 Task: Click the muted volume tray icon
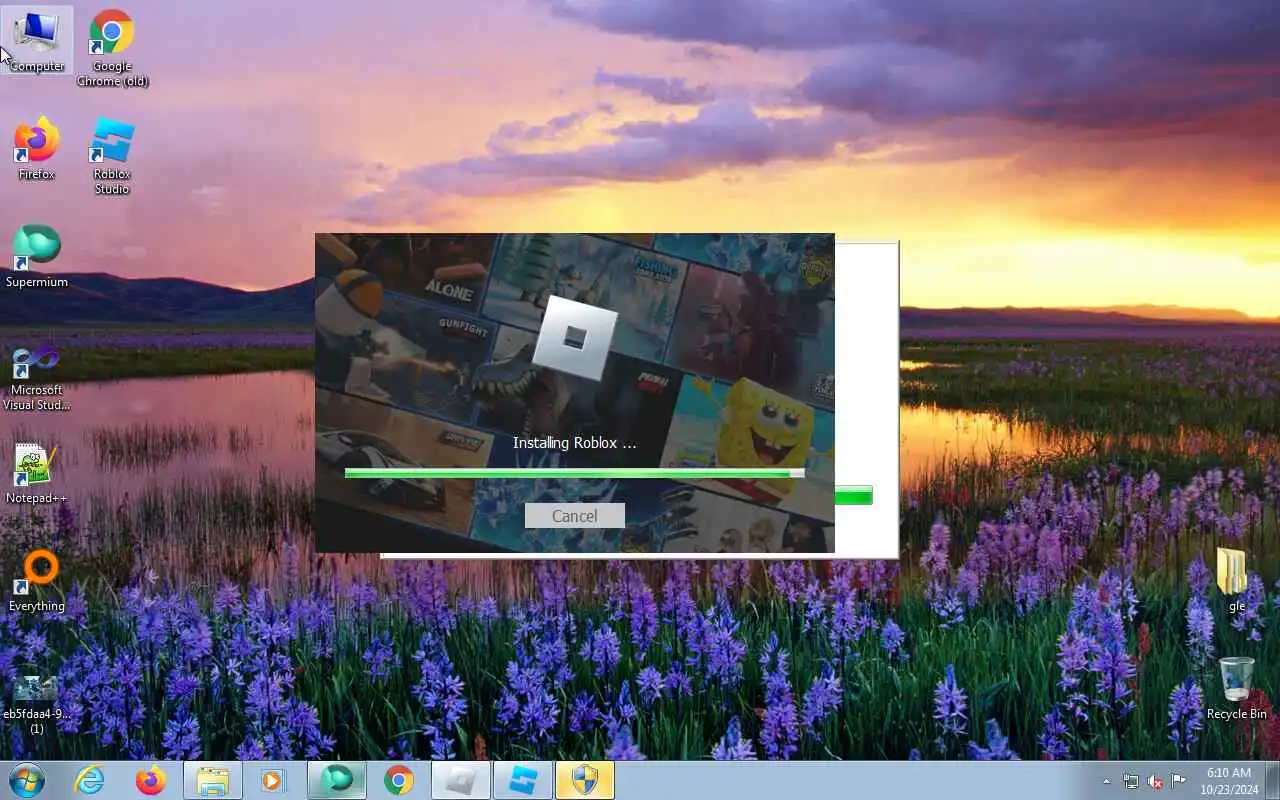click(x=1155, y=781)
